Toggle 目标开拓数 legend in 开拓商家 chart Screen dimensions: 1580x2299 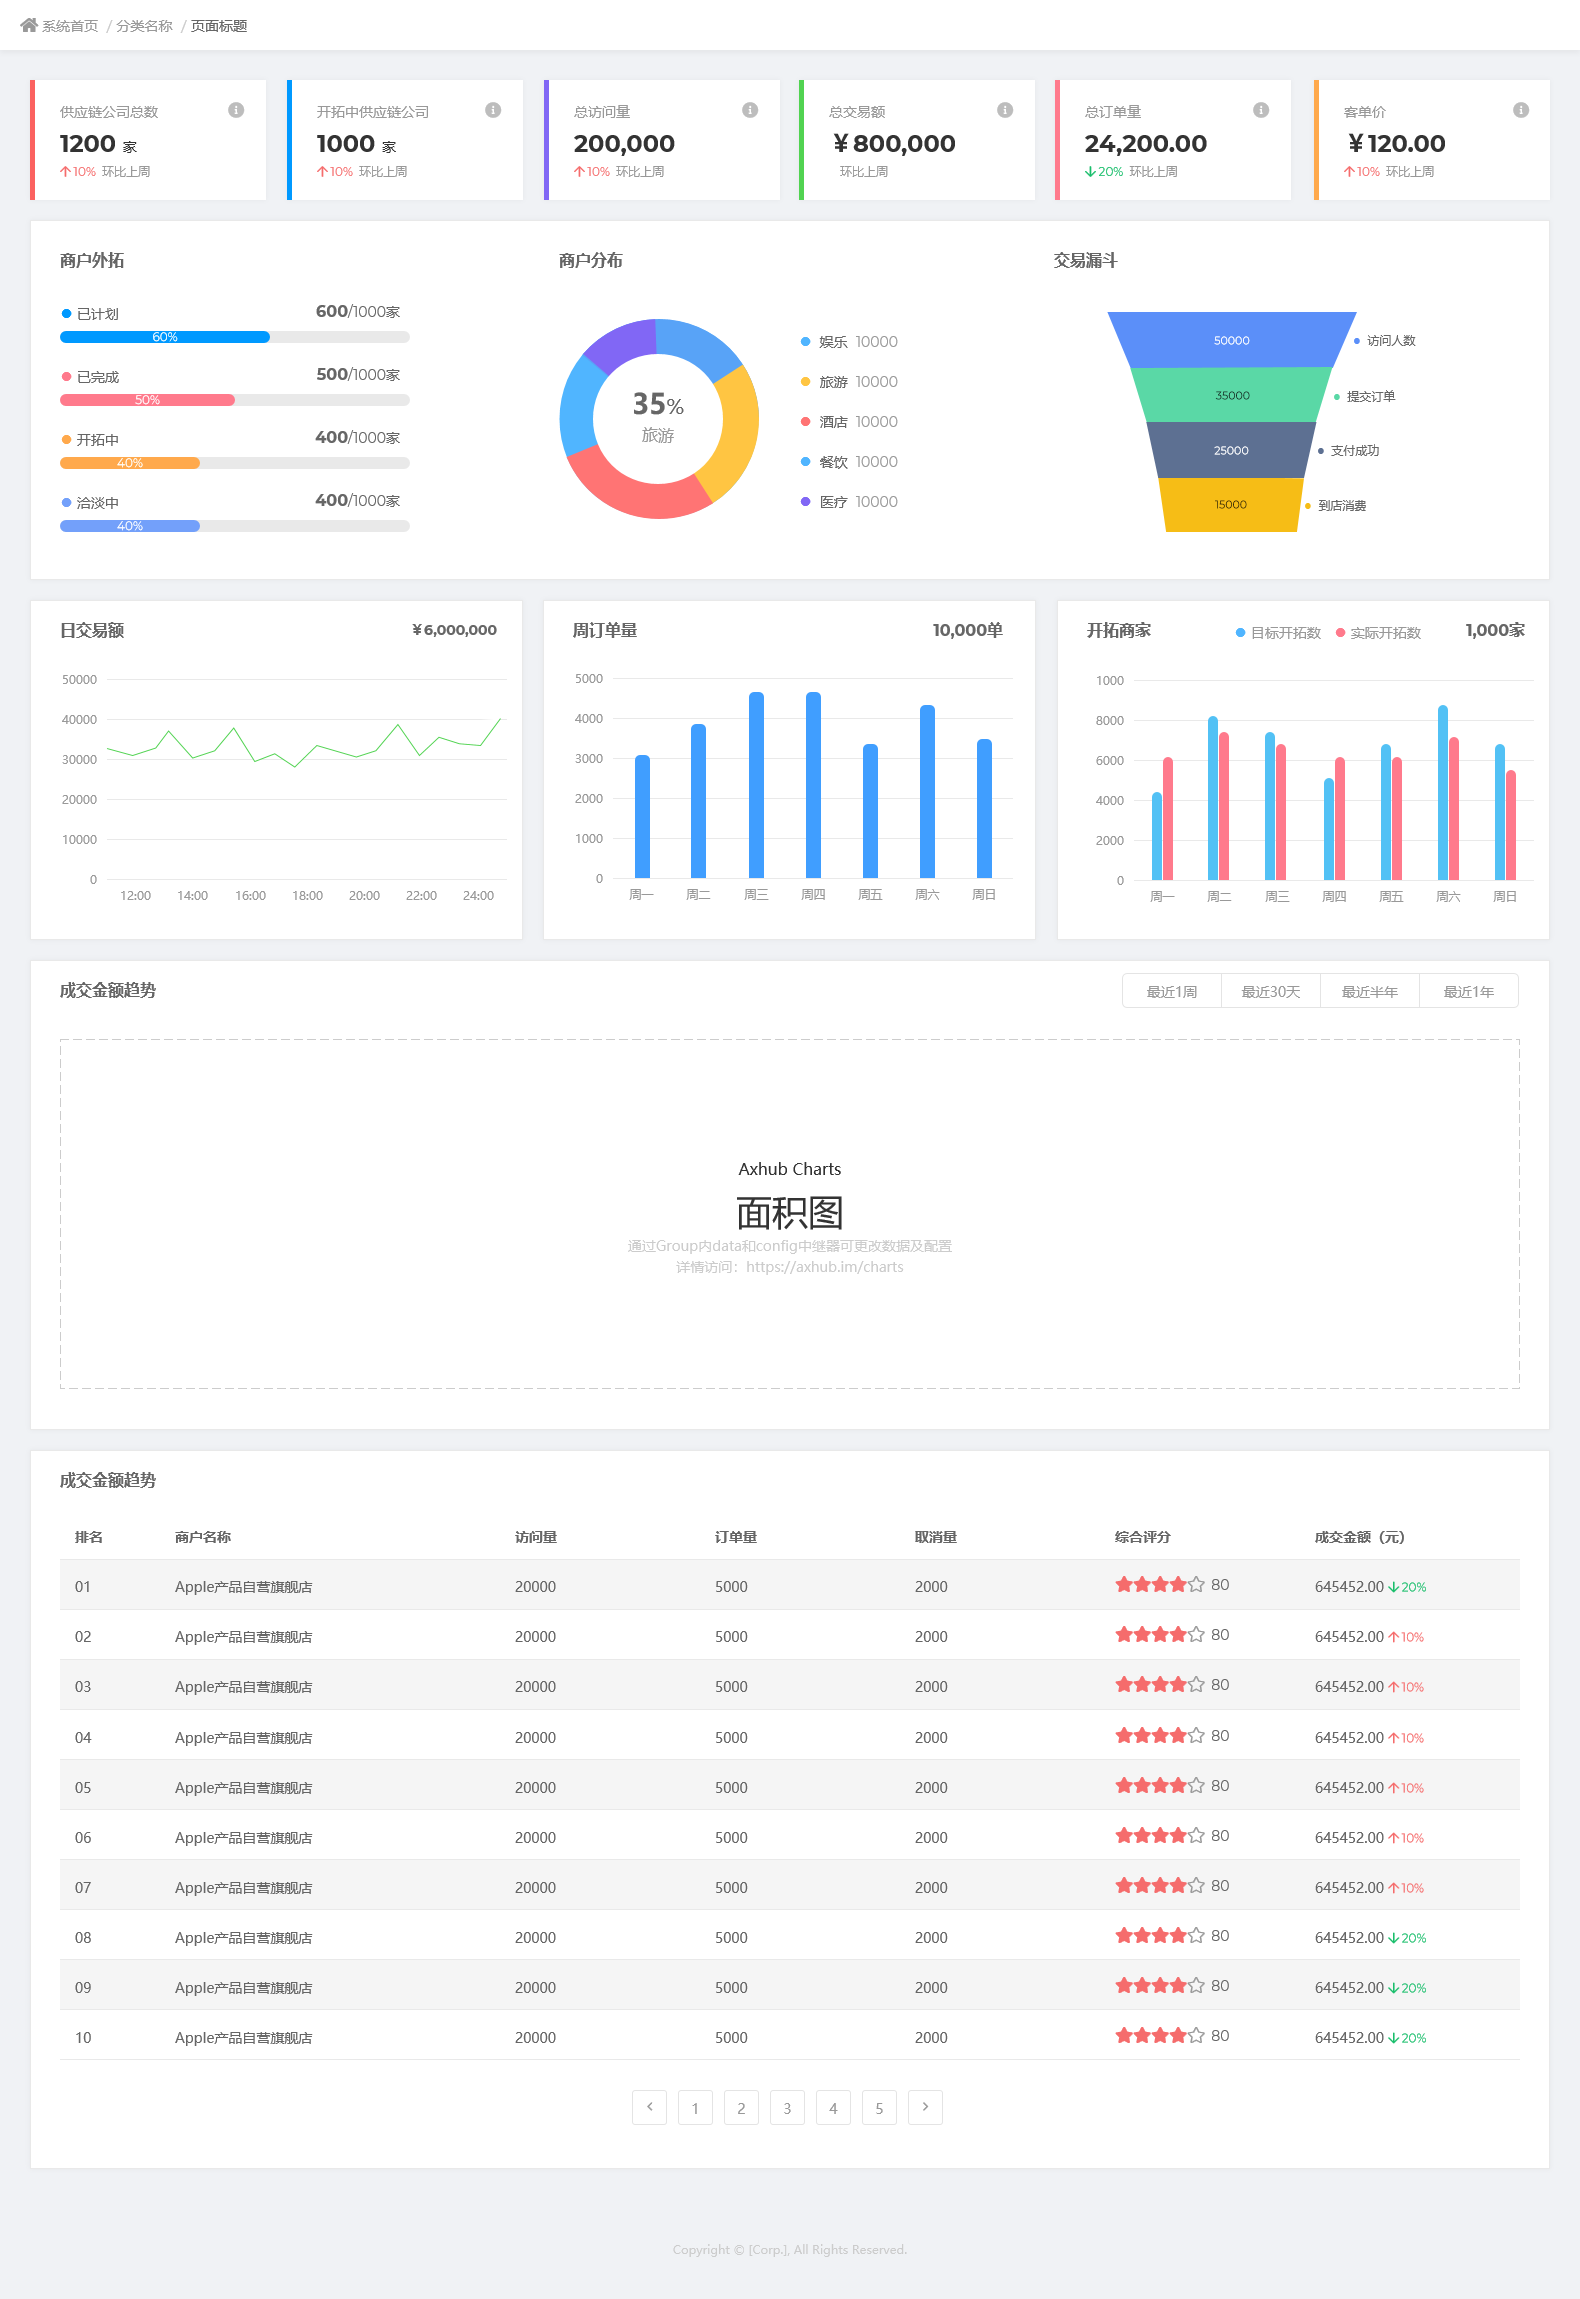pos(1278,633)
